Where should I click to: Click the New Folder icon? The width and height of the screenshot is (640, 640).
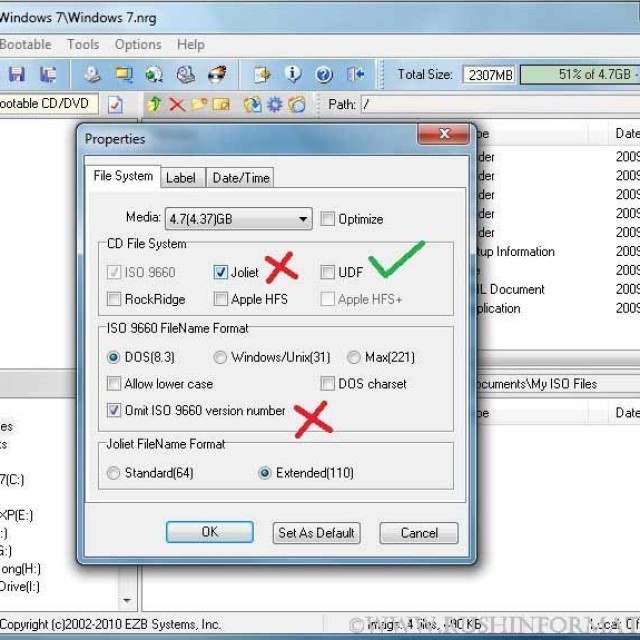199,104
